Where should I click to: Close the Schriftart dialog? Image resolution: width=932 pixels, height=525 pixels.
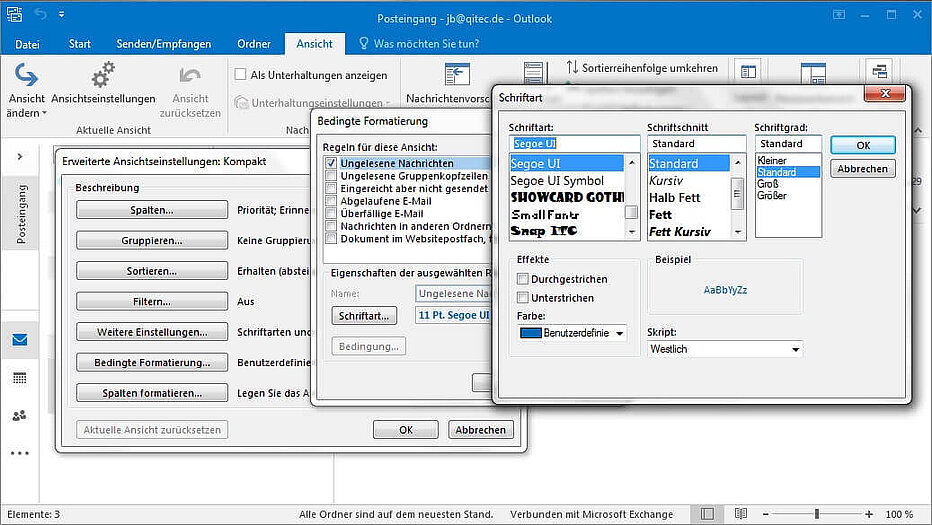(x=885, y=93)
